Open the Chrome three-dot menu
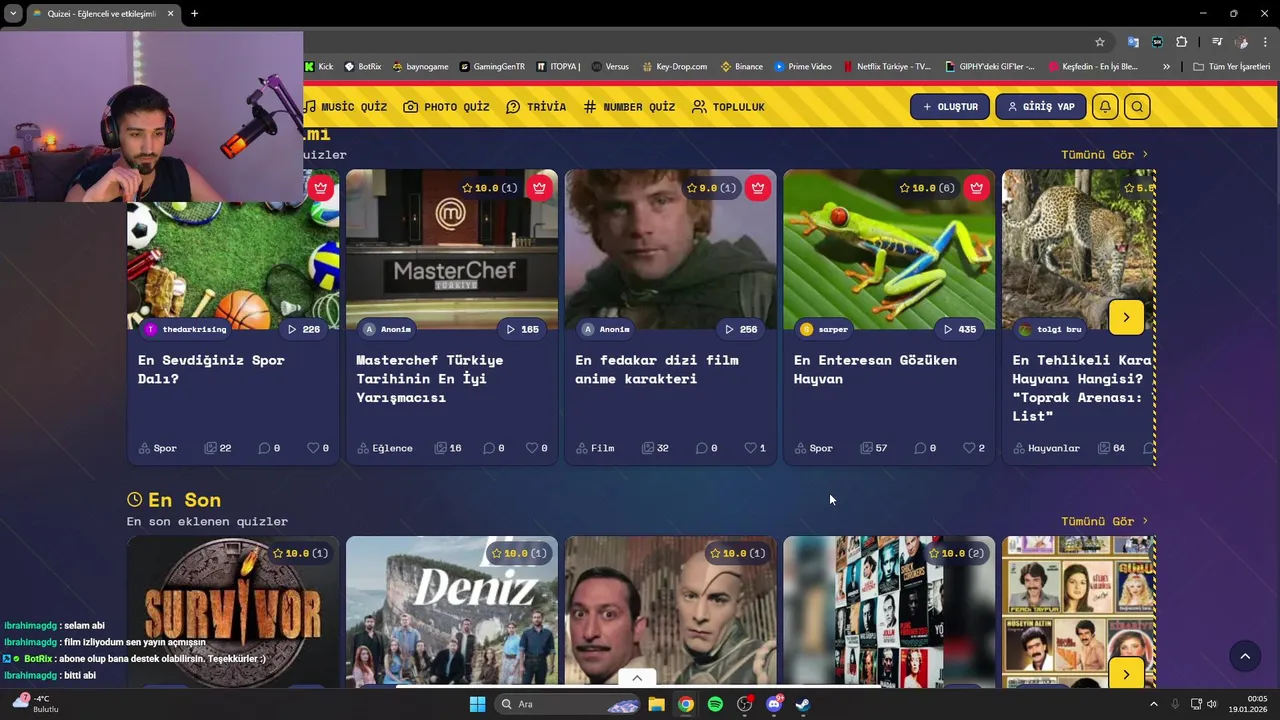 click(1266, 42)
